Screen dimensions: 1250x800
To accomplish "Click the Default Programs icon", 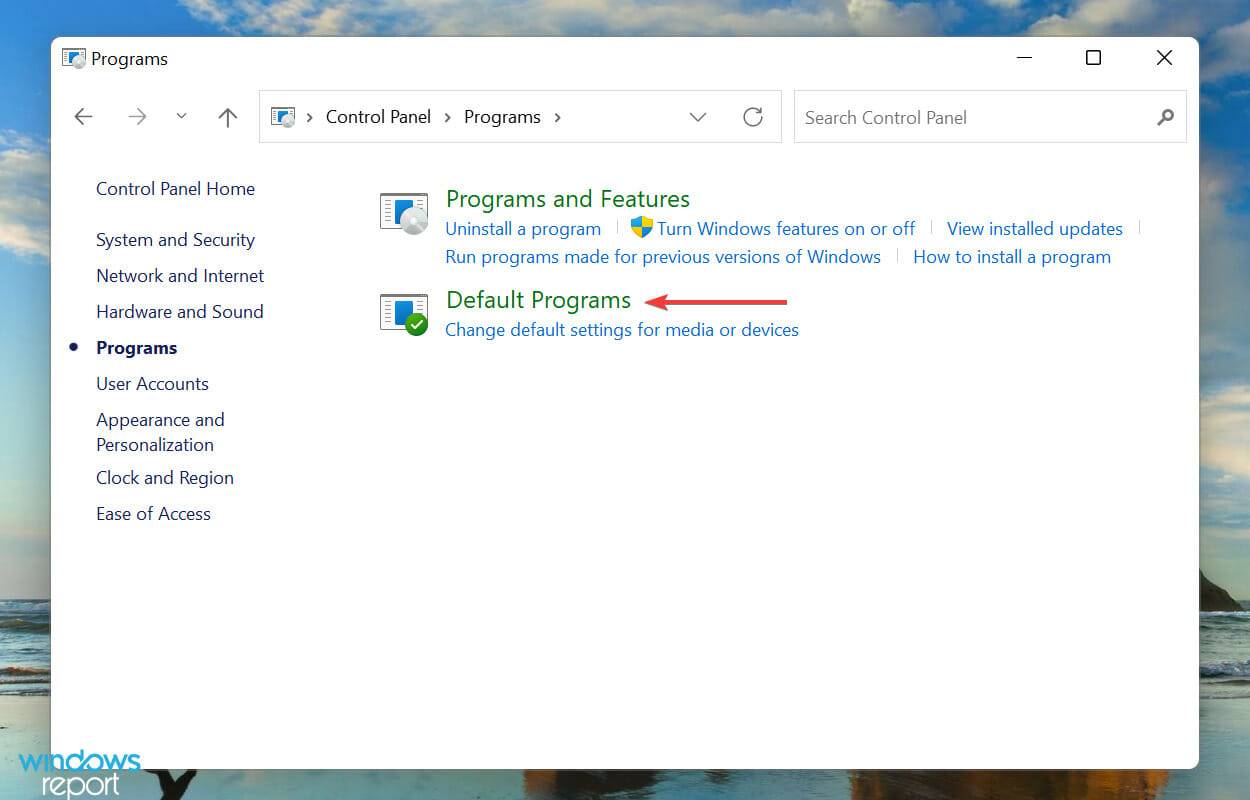I will pyautogui.click(x=403, y=312).
